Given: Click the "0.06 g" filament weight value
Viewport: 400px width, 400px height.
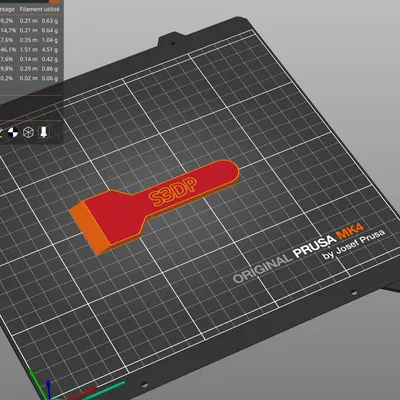Looking at the screenshot, I should pyautogui.click(x=50, y=78).
